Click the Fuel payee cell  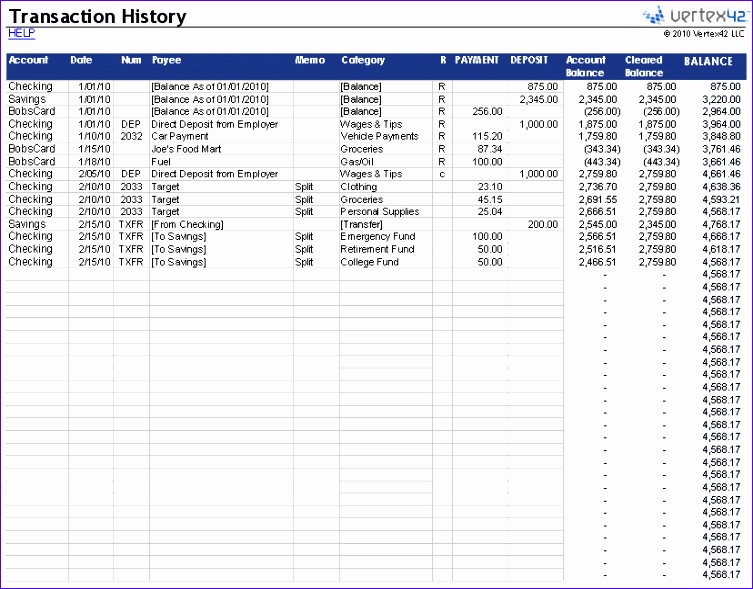click(162, 161)
